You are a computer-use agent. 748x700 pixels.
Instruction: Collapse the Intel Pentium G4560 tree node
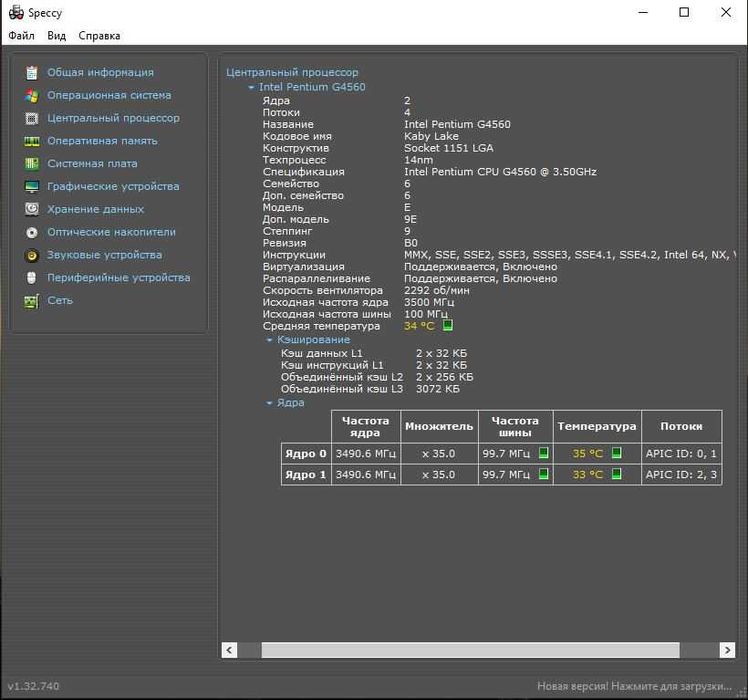(x=251, y=87)
